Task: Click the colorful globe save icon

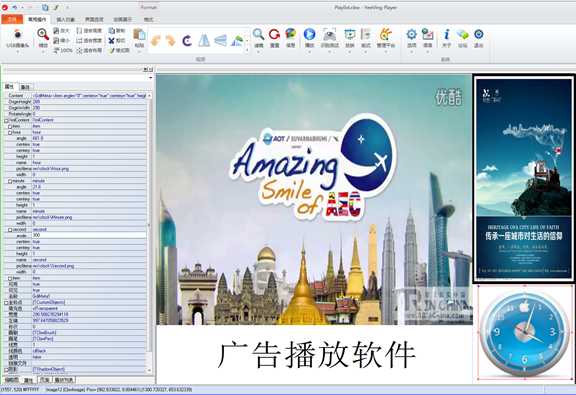Action: [x=291, y=34]
